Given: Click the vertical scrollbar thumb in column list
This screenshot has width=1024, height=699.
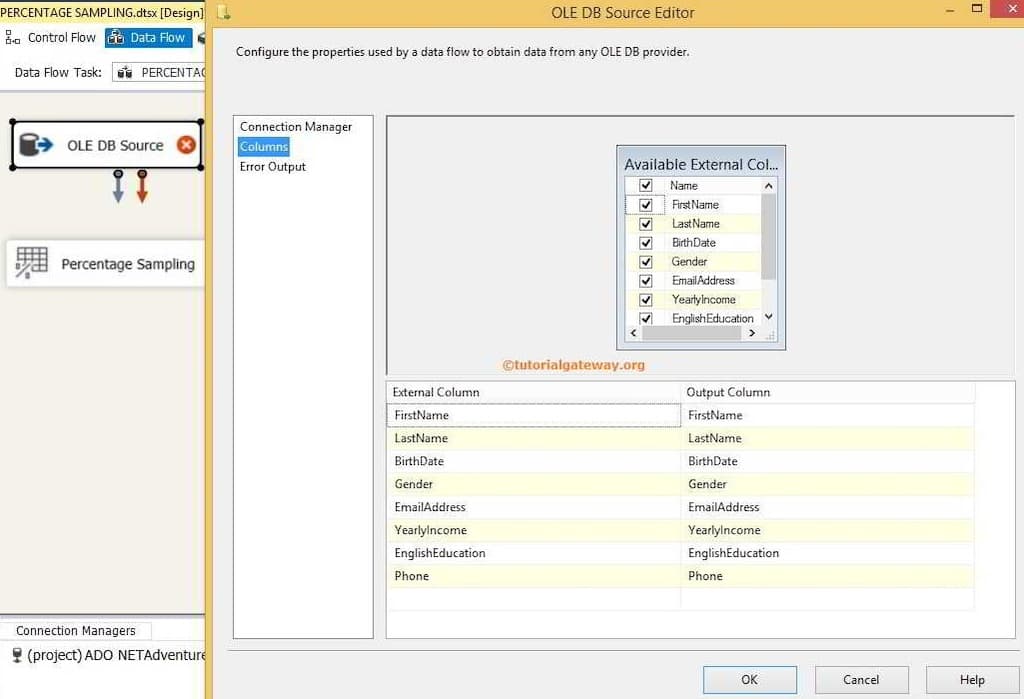Looking at the screenshot, I should pos(769,236).
